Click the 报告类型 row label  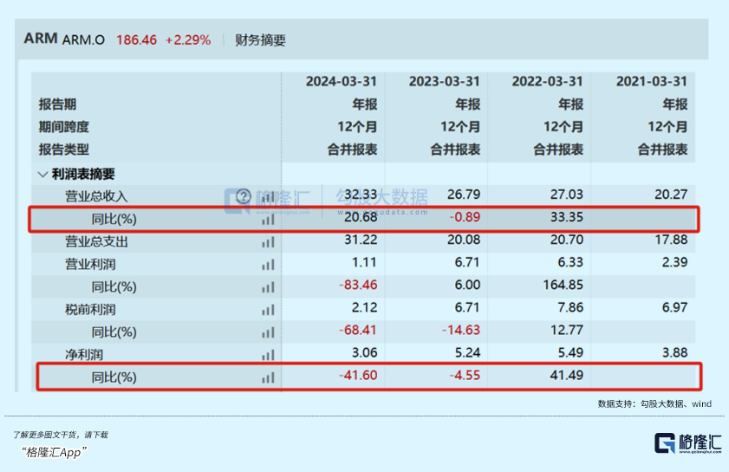click(63, 150)
